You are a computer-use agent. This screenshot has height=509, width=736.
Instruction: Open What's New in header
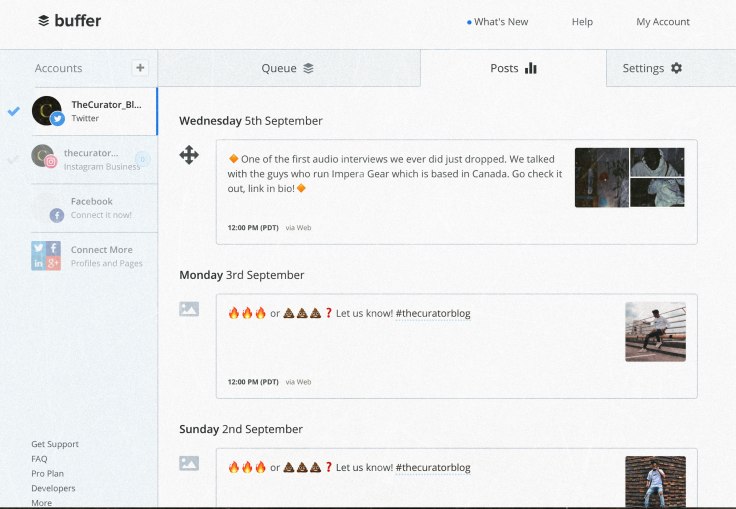[x=500, y=22]
